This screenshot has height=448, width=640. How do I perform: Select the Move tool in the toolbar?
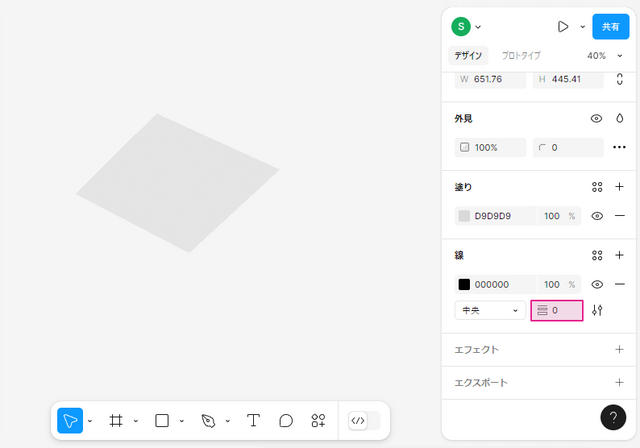[x=70, y=421]
